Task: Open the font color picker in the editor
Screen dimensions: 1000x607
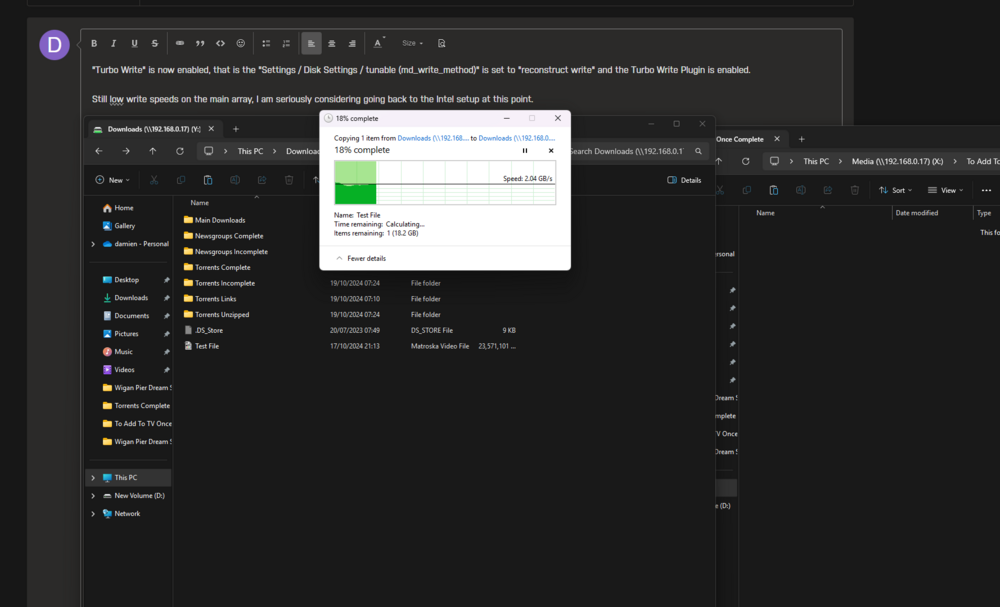Action: 378,43
